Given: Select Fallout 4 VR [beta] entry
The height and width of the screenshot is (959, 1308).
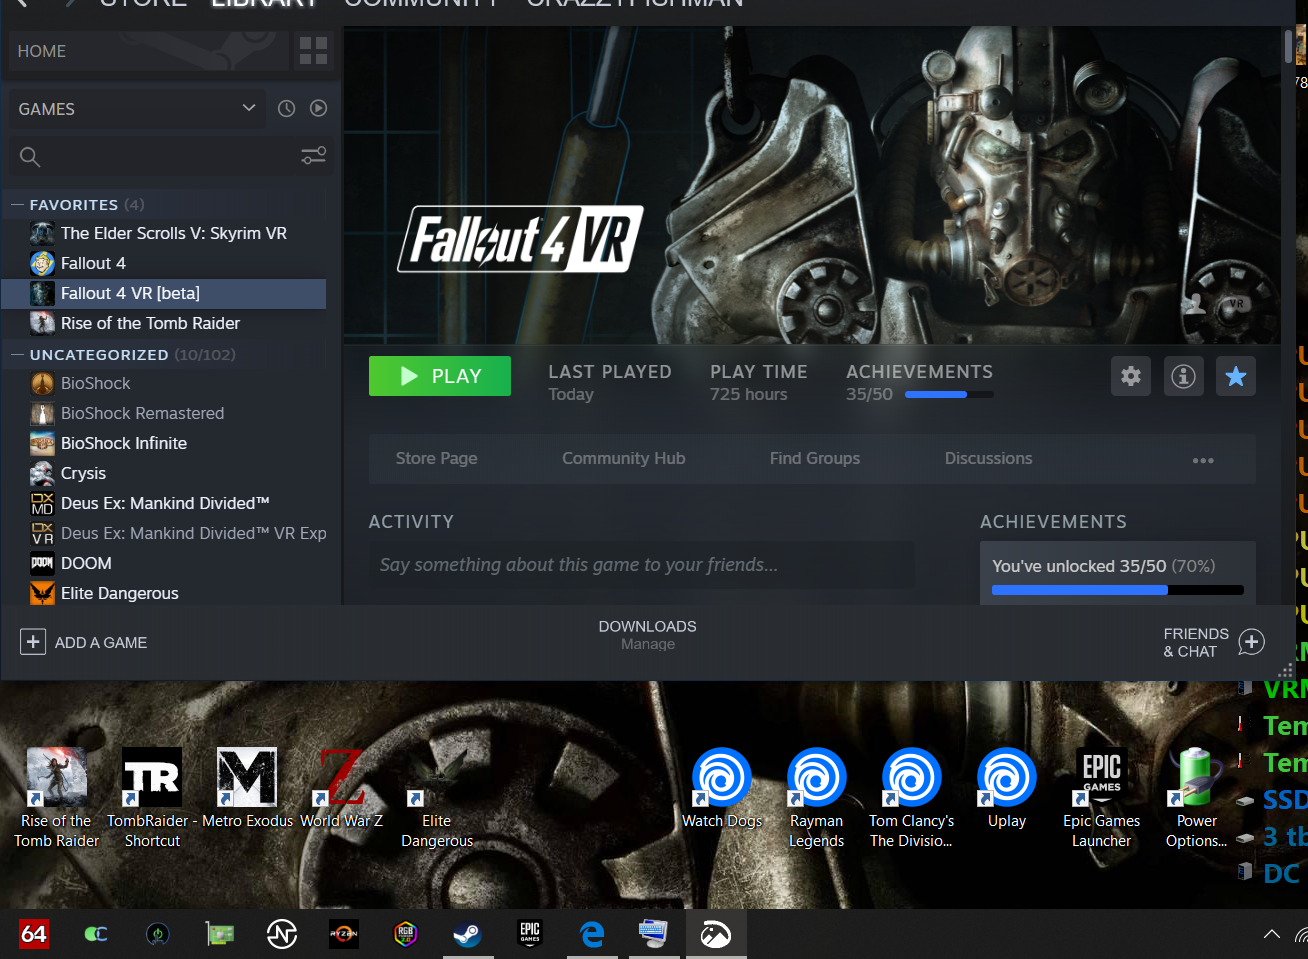Looking at the screenshot, I should point(164,293).
